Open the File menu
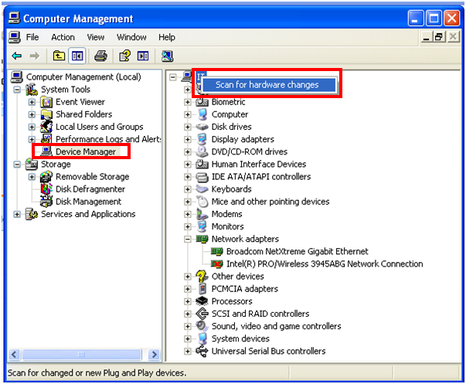The image size is (466, 384). click(x=32, y=37)
